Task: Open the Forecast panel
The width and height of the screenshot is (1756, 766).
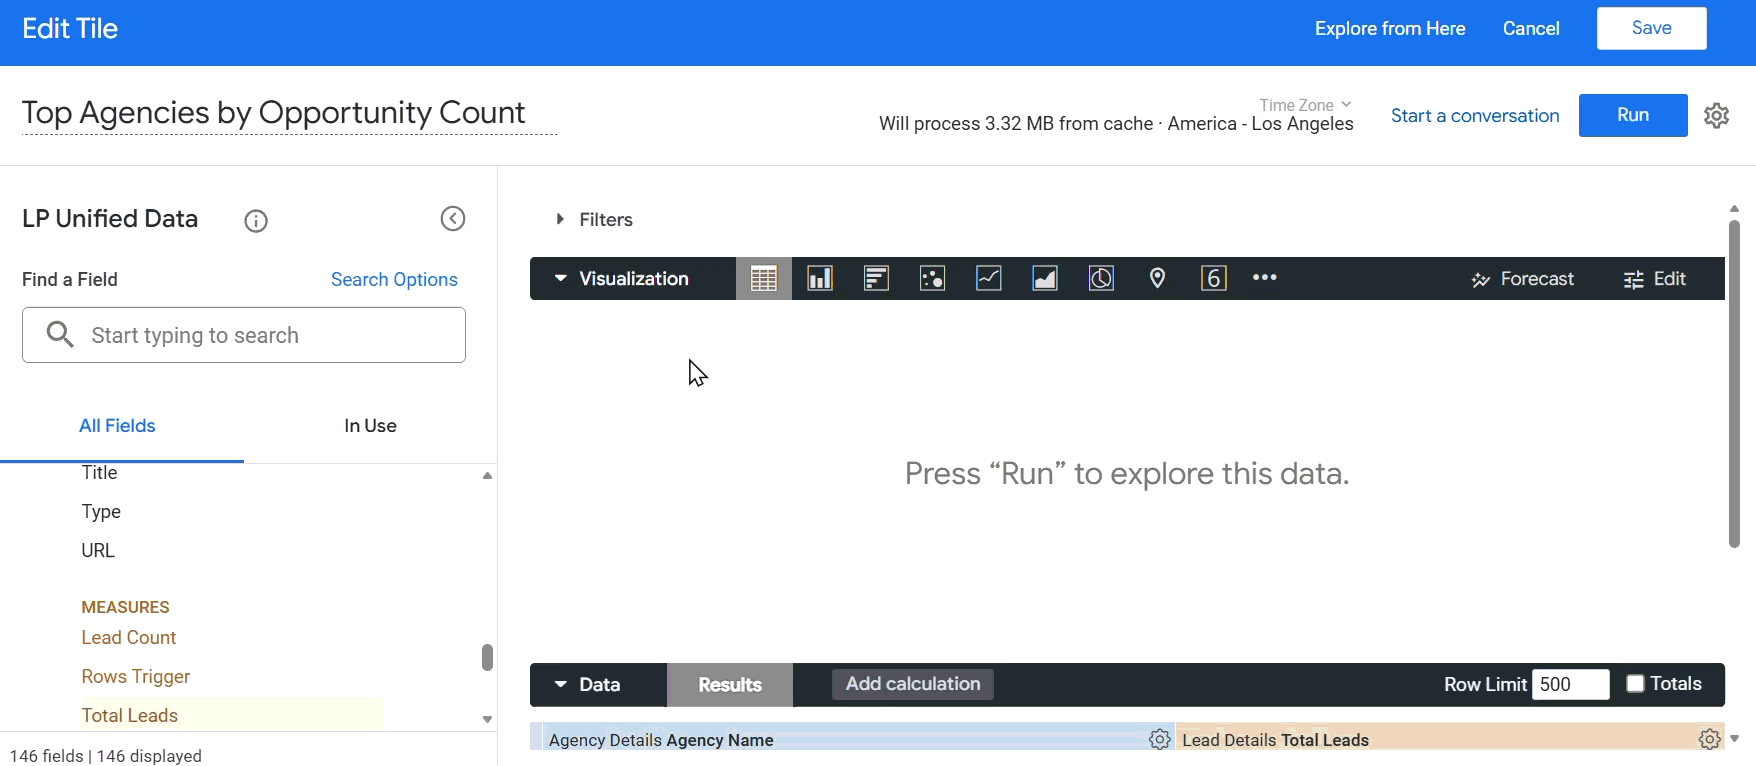Action: click(1522, 279)
